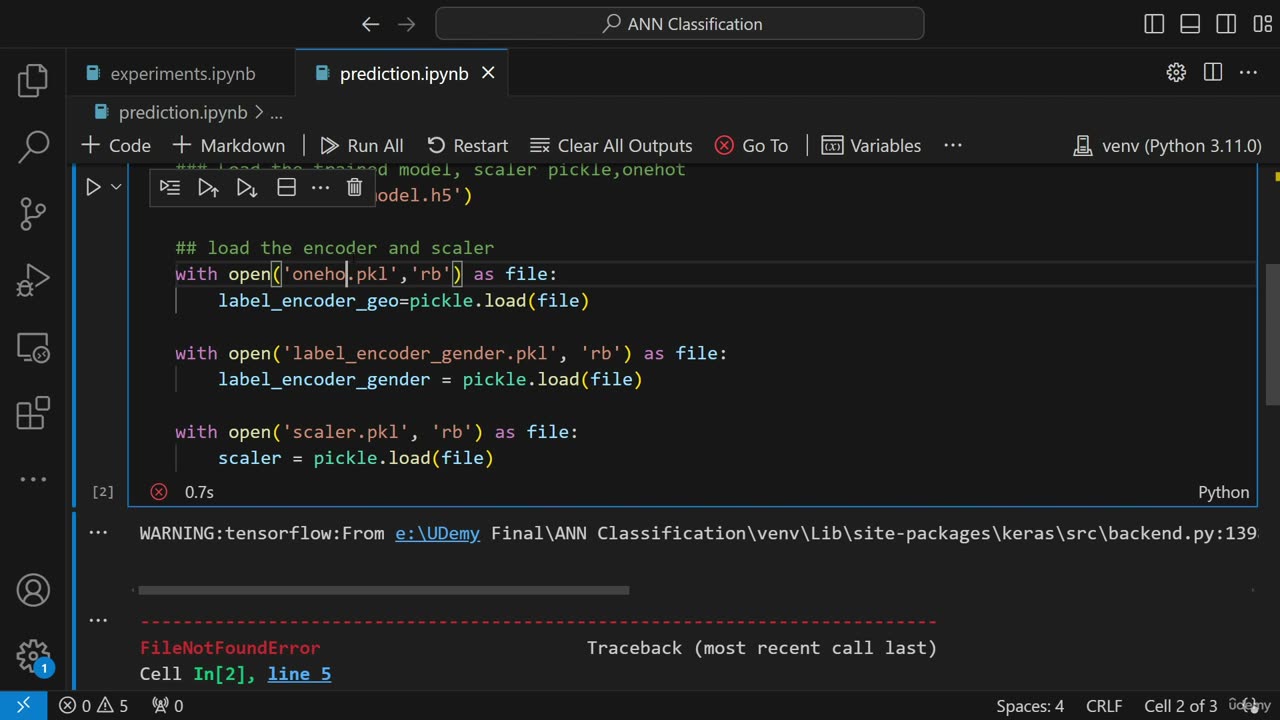
Task: Delete the cell with the trash icon
Action: pyautogui.click(x=354, y=187)
